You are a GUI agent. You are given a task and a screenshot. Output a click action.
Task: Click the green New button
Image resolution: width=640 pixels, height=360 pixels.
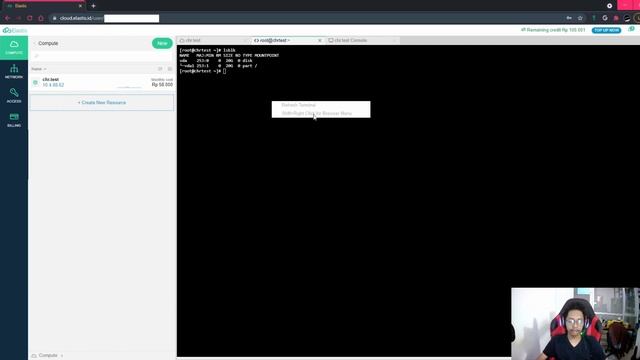point(162,43)
